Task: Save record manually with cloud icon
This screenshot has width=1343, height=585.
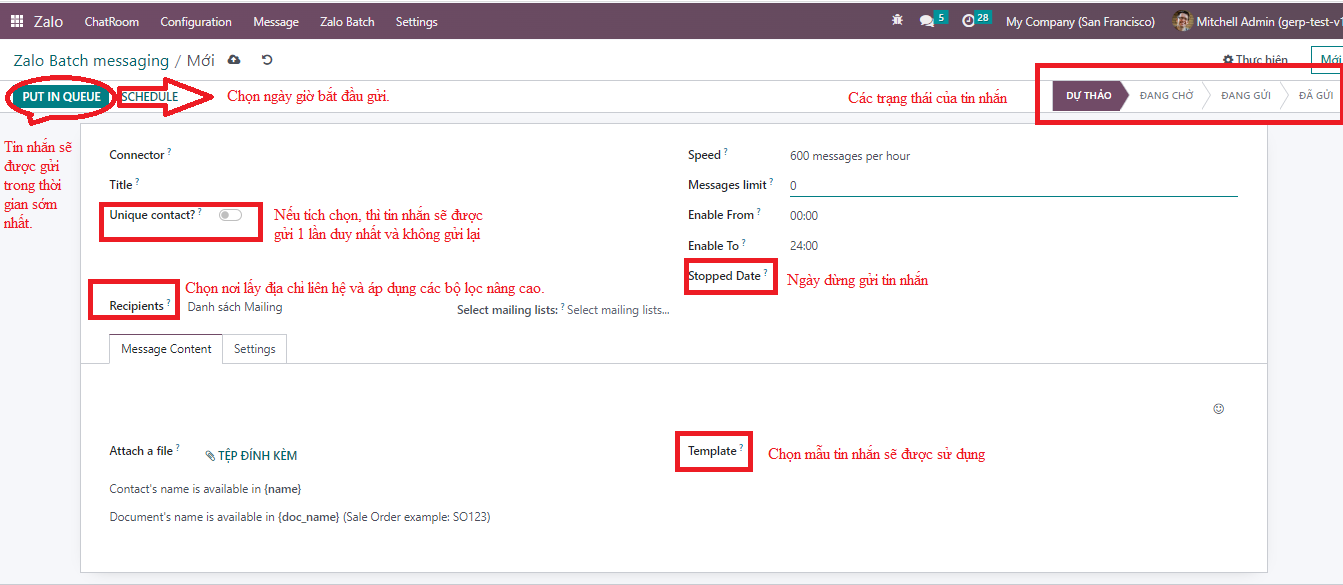Action: pos(234,60)
